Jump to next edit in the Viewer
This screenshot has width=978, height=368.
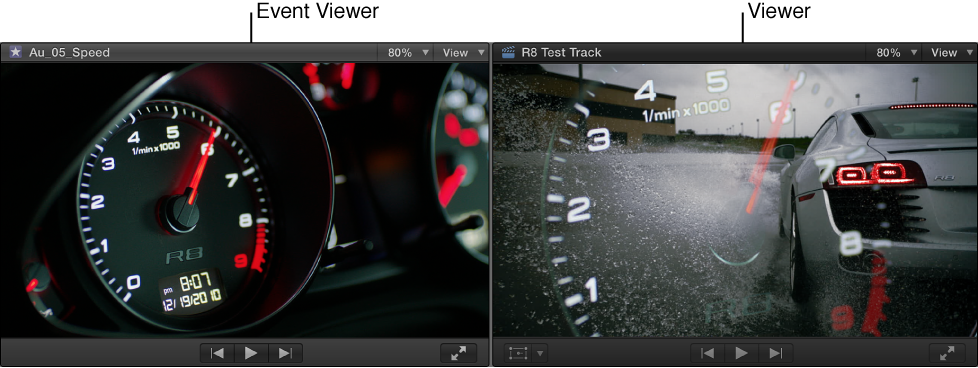[776, 353]
